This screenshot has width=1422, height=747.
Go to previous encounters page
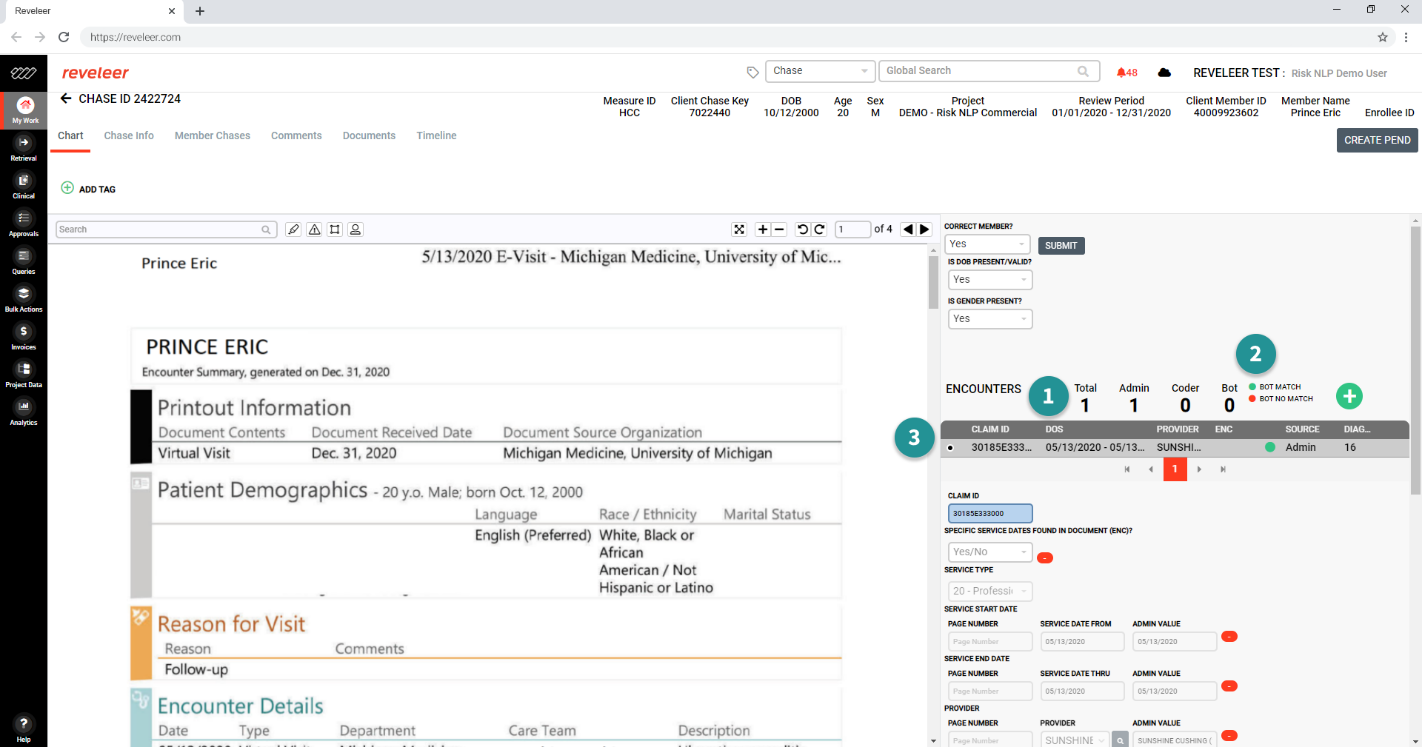click(1151, 469)
